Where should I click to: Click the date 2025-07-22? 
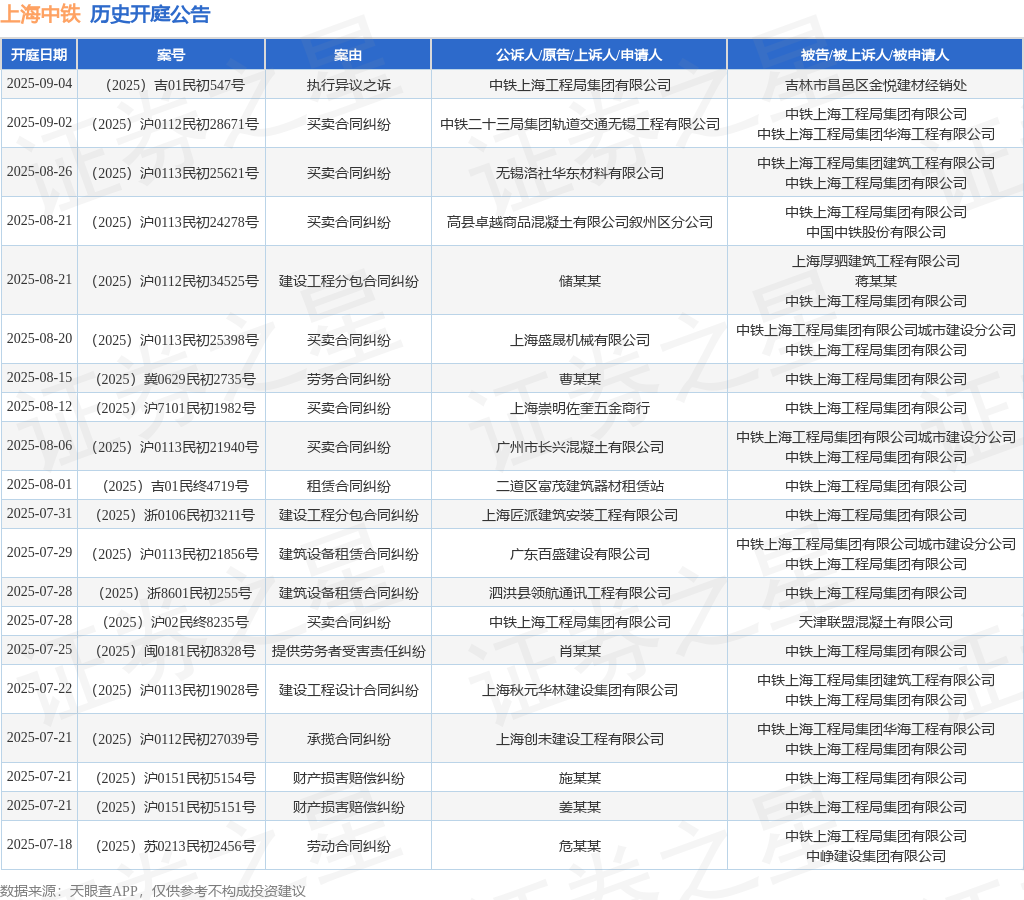pos(39,689)
